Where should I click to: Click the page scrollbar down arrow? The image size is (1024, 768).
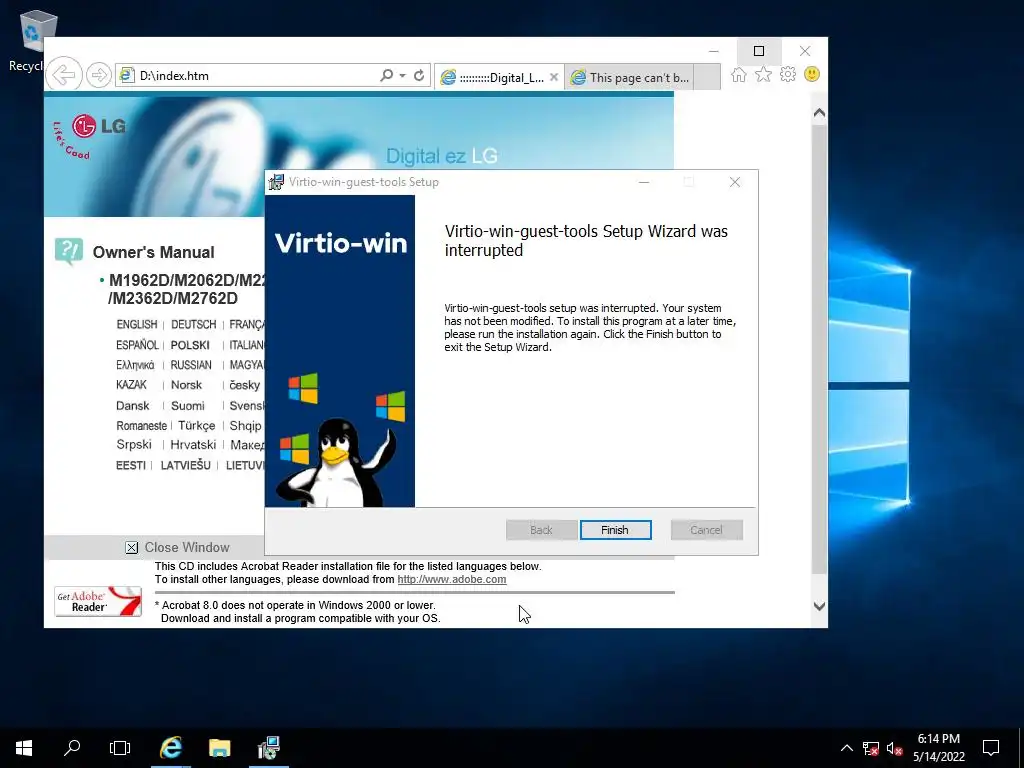[819, 606]
